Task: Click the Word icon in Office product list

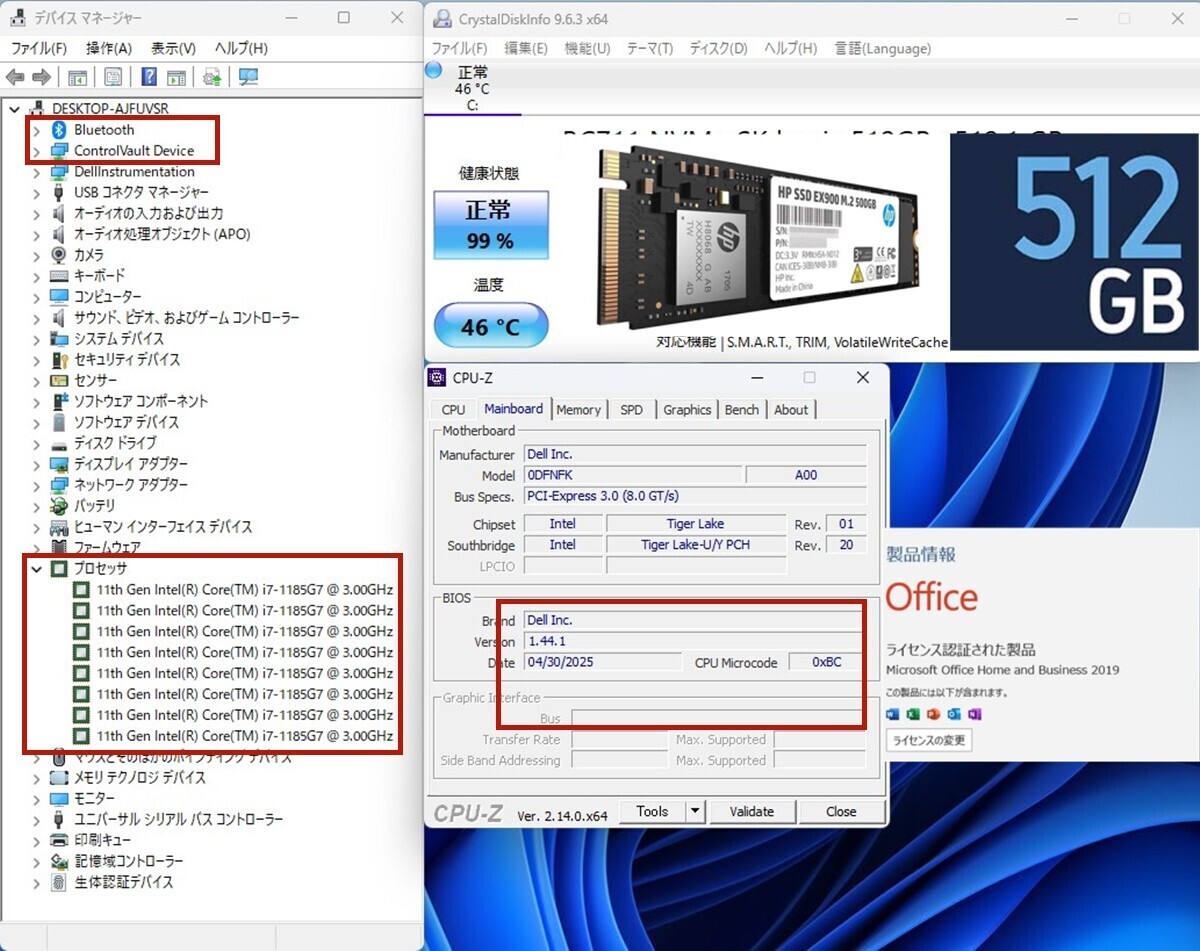Action: click(893, 714)
